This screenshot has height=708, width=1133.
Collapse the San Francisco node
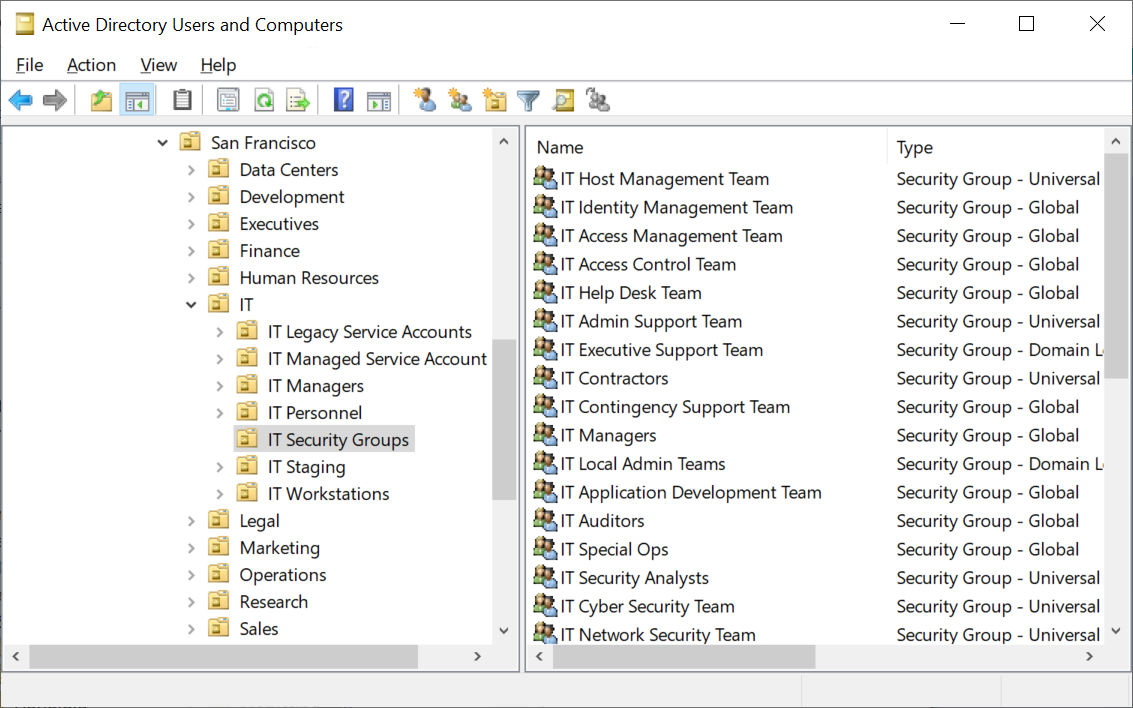point(163,143)
